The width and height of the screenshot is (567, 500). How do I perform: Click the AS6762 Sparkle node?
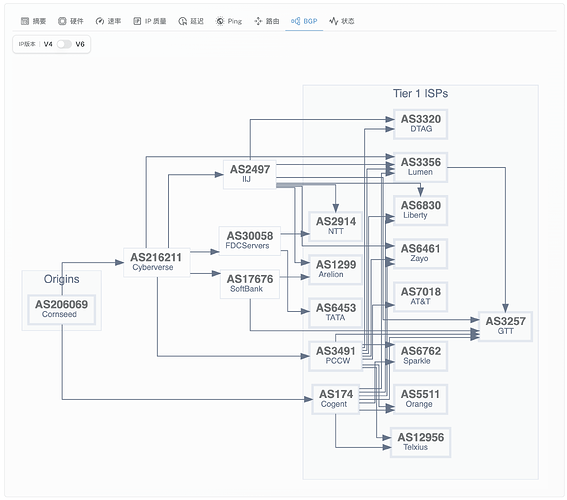coord(421,356)
